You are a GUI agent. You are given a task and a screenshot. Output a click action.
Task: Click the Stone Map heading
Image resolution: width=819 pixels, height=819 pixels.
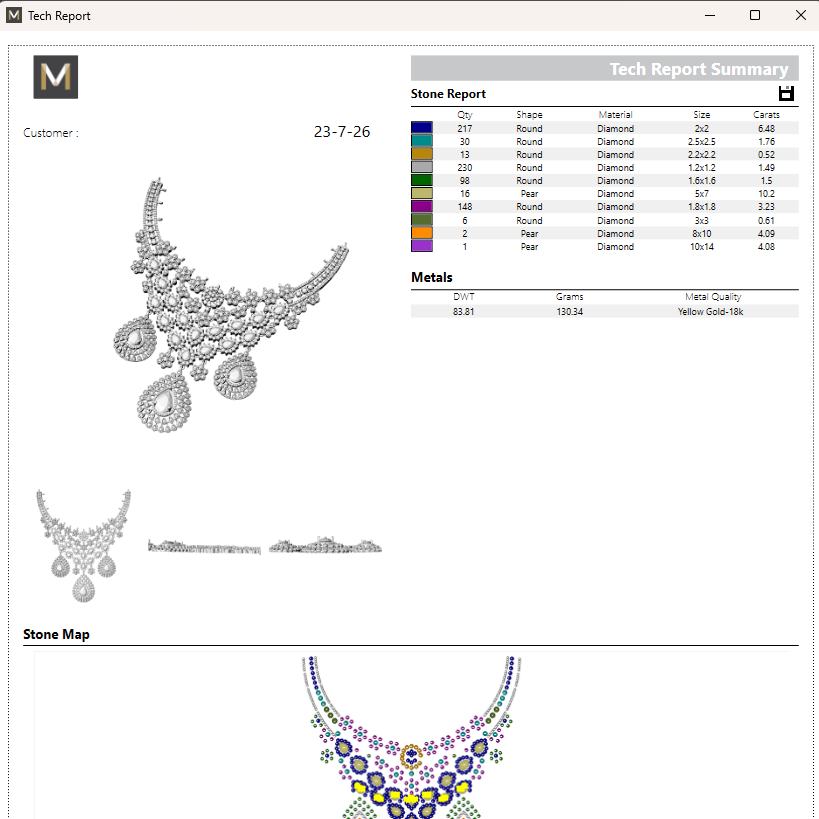(x=56, y=634)
